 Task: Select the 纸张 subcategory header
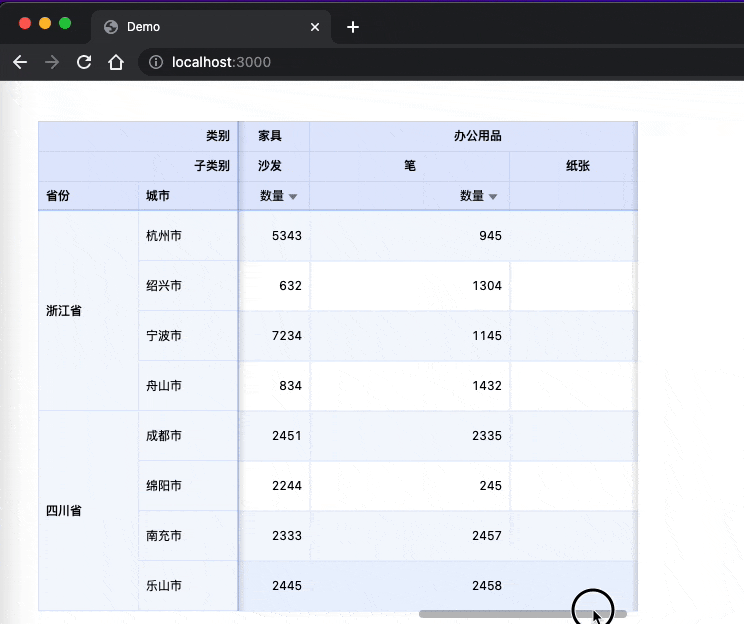click(573, 166)
